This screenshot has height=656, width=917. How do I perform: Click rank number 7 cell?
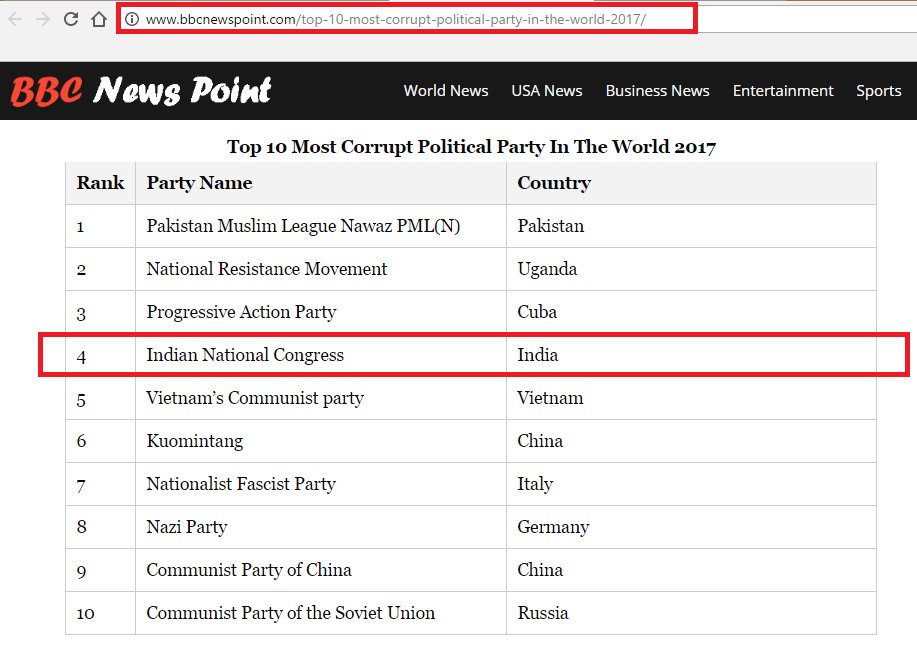click(x=101, y=484)
